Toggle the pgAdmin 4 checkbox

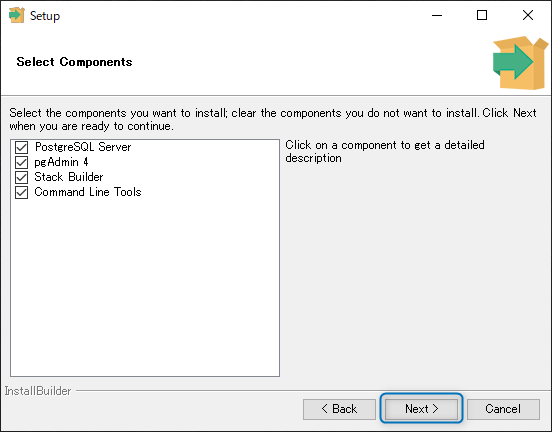(21, 162)
